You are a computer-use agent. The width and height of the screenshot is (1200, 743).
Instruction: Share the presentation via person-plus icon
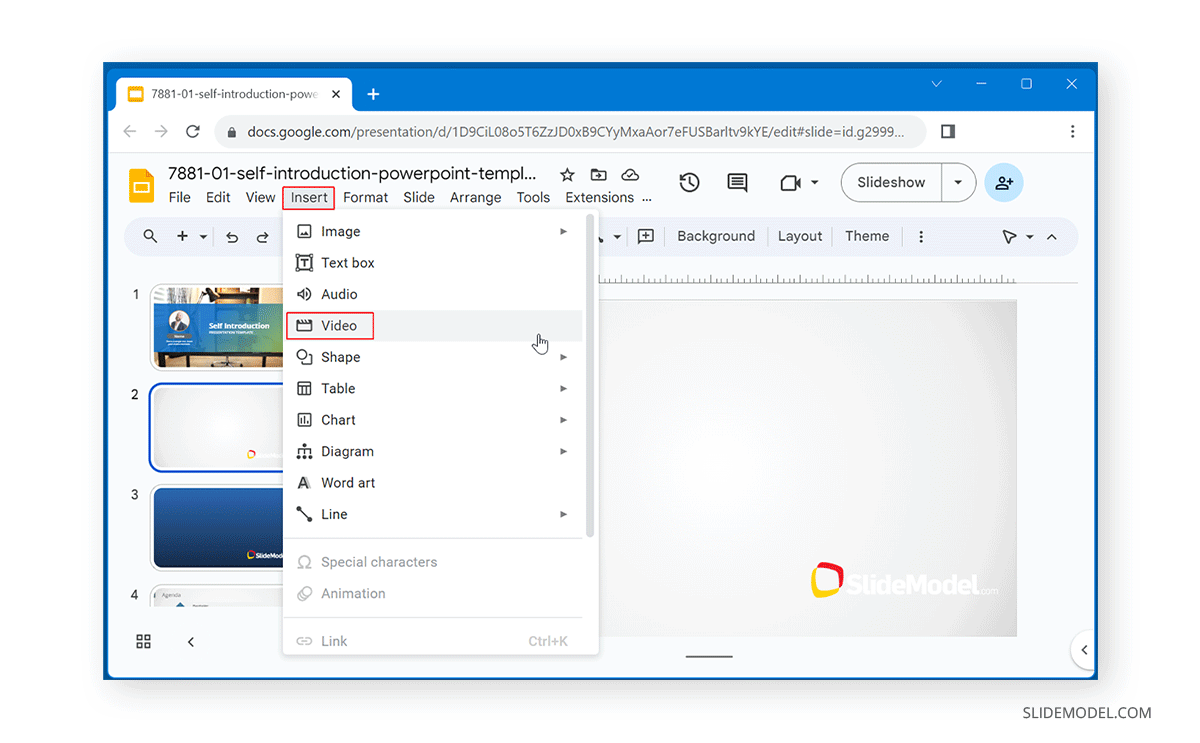(1004, 182)
